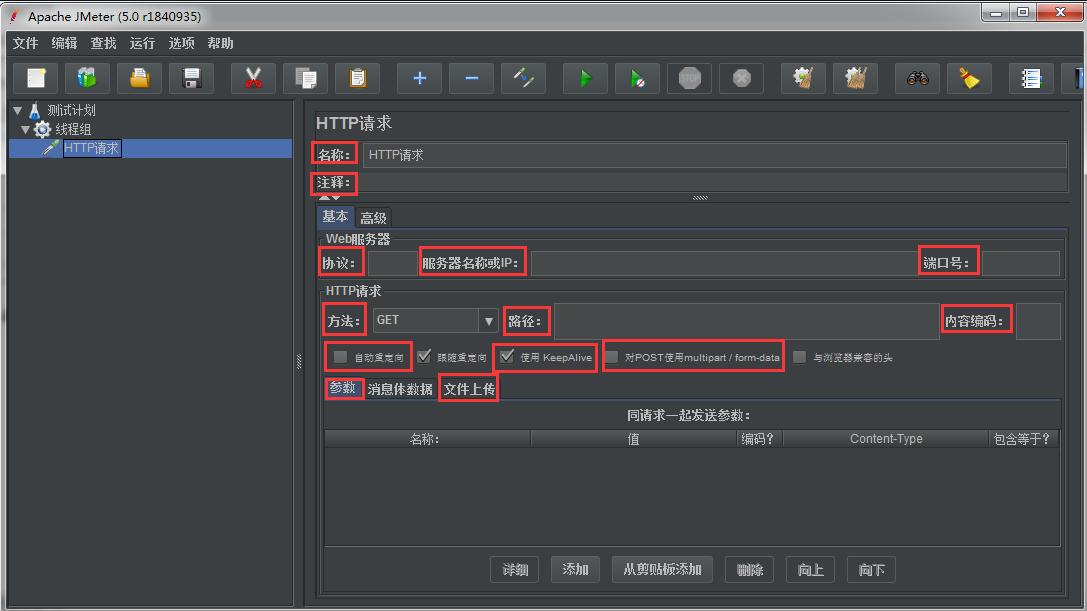This screenshot has width=1087, height=611.
Task: Click the 向下 button
Action: pos(871,569)
